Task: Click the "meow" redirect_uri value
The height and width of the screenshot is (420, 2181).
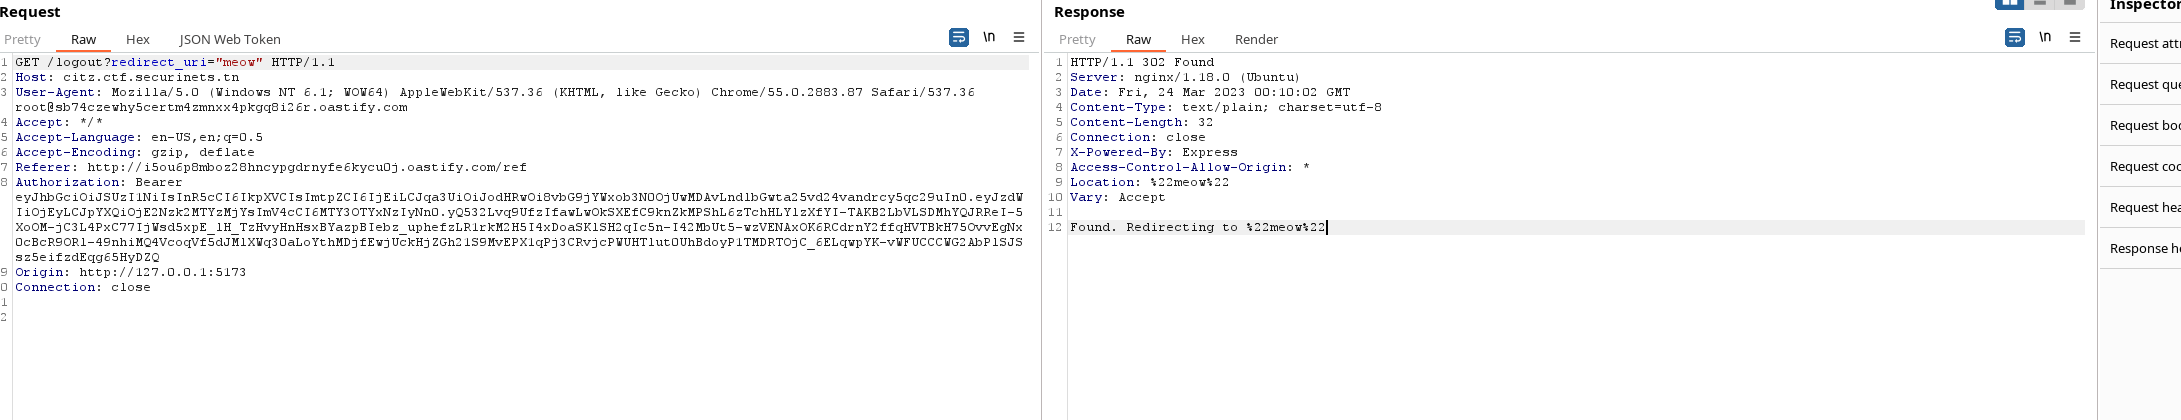Action: pos(239,62)
